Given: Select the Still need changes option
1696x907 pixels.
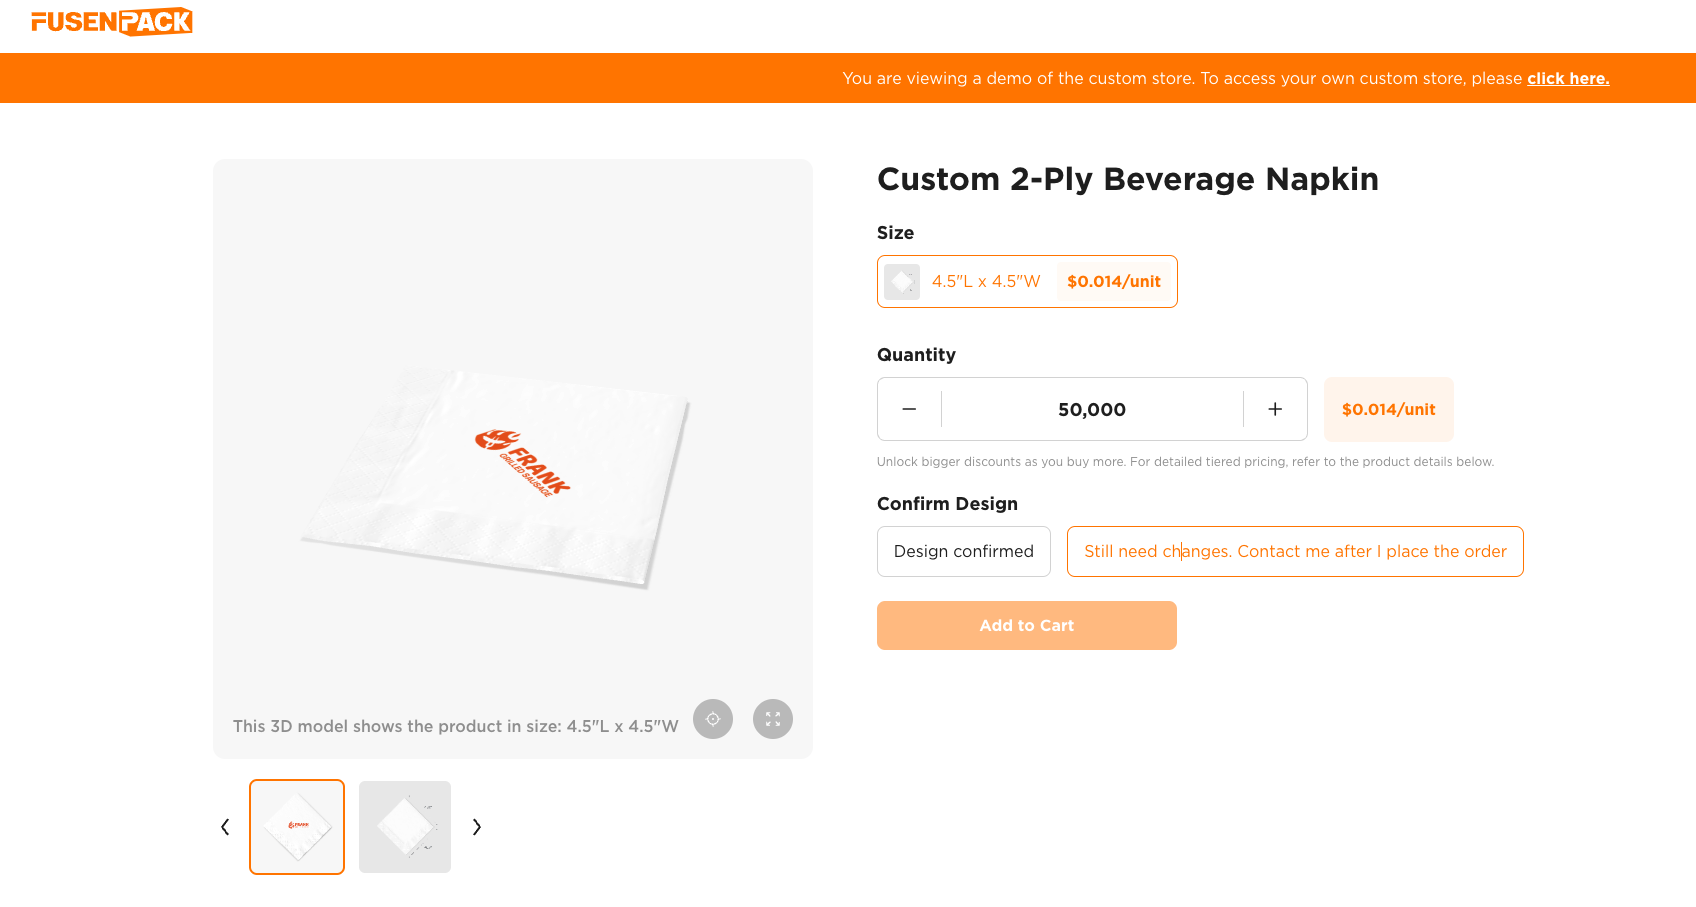Looking at the screenshot, I should coord(1295,551).
